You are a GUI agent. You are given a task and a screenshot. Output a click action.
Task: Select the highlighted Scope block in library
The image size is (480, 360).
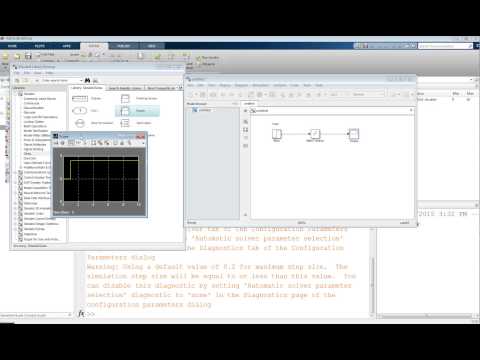point(137,111)
